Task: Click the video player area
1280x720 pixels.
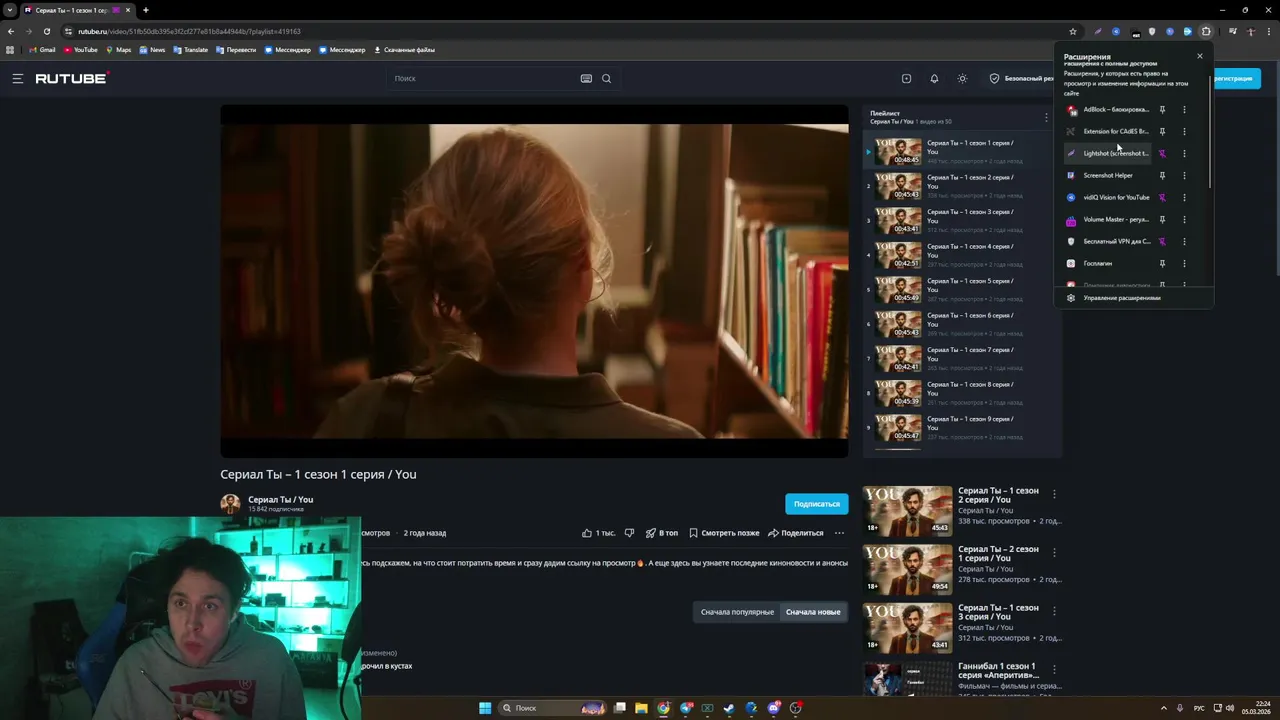Action: (534, 281)
